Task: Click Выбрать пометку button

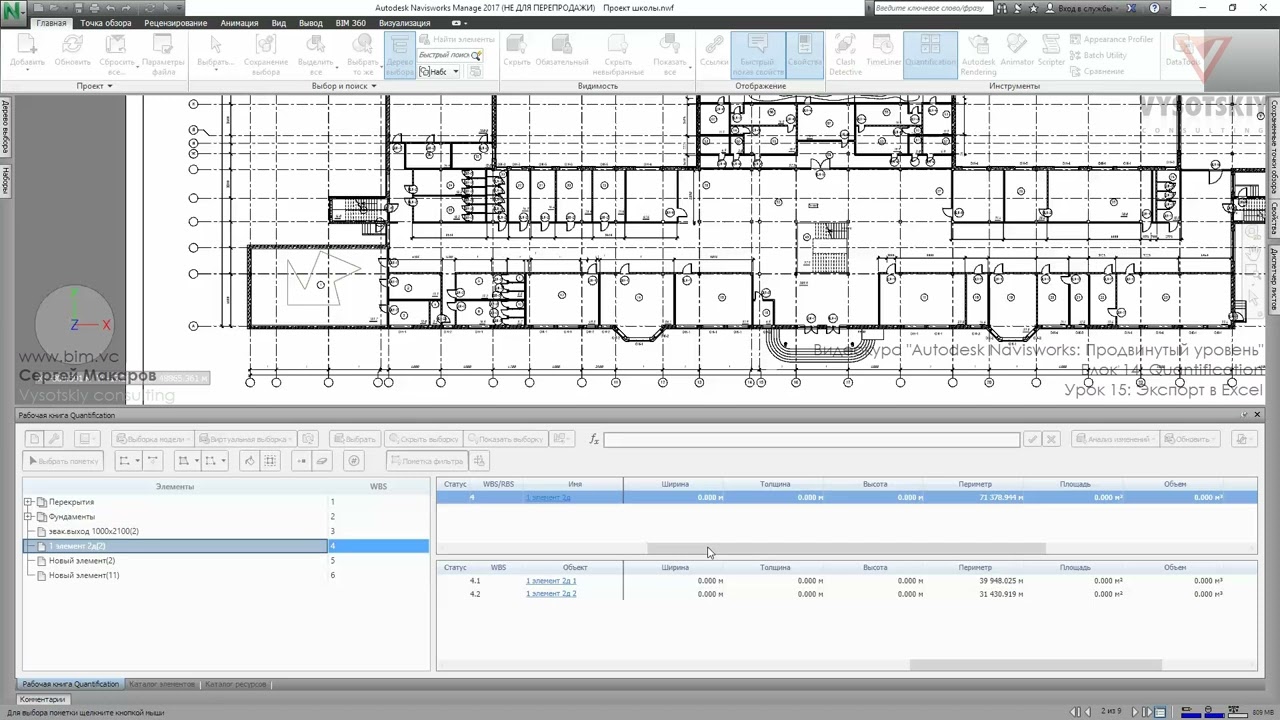Action: click(63, 461)
